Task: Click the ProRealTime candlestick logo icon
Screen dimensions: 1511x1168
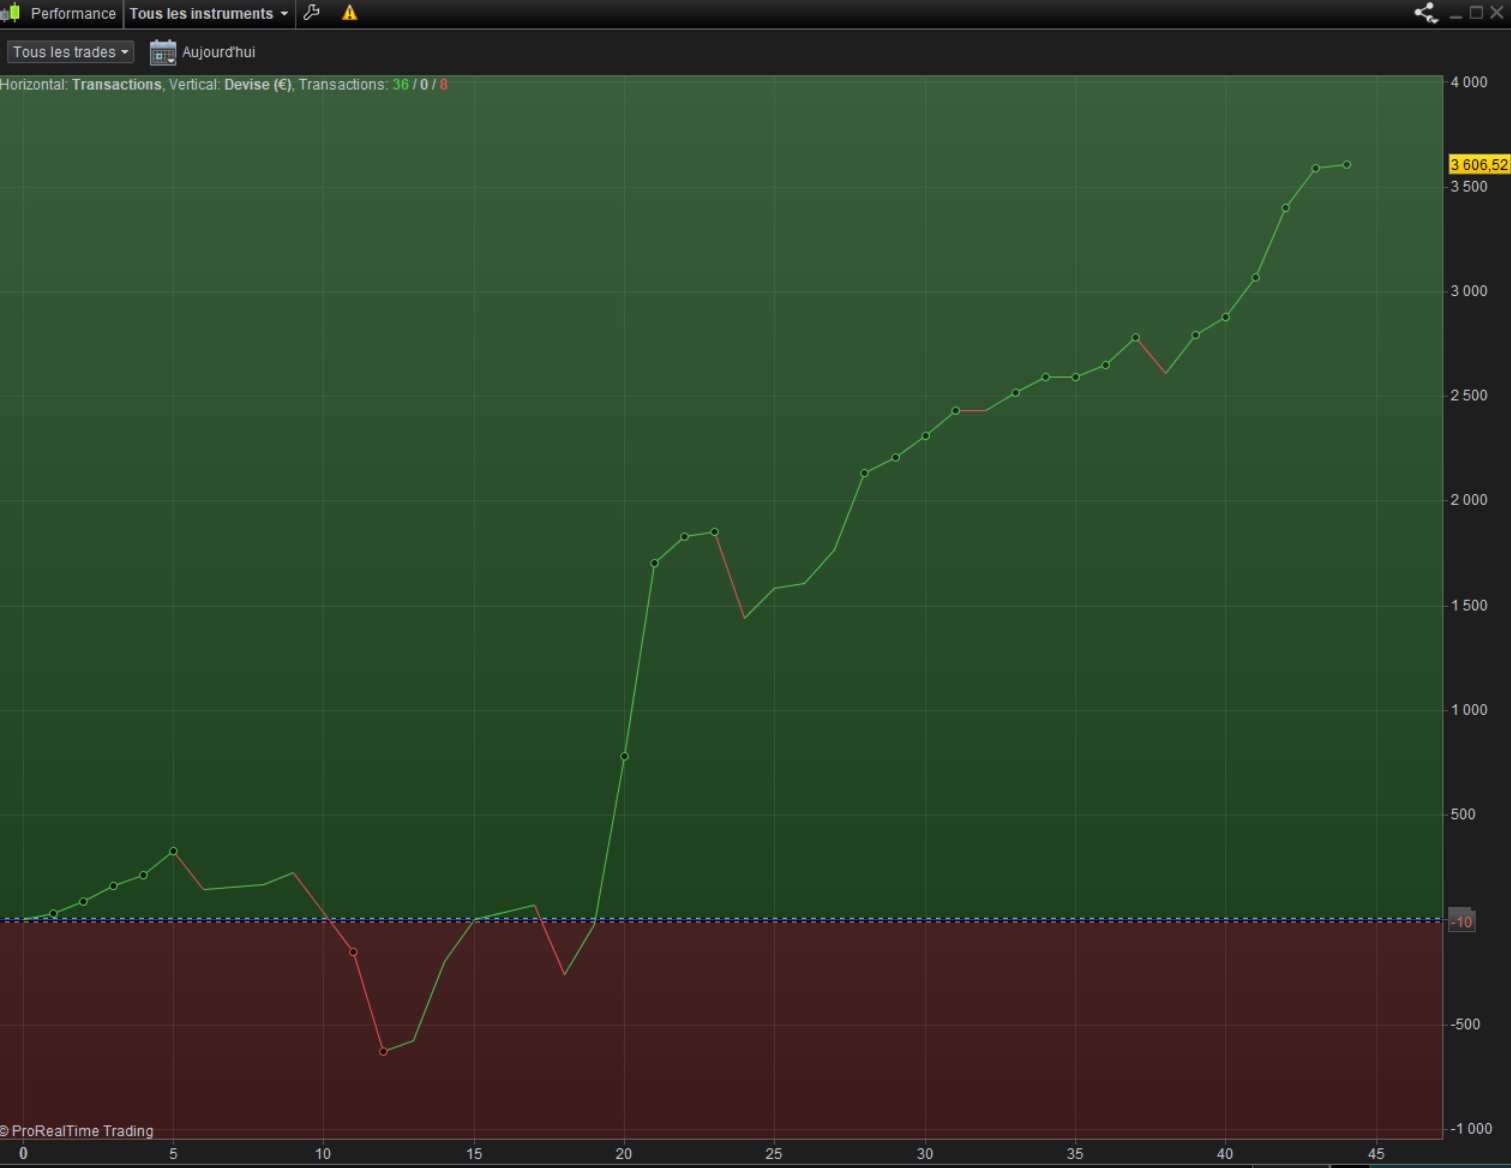Action: pos(11,13)
